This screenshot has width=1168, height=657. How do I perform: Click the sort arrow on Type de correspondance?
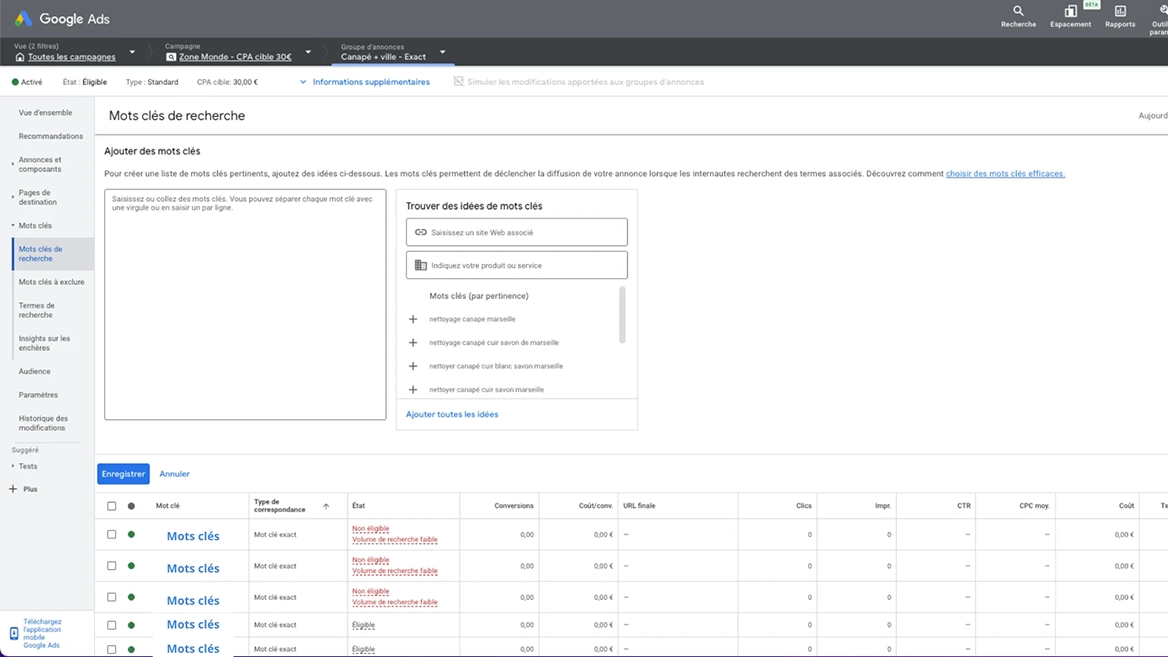pos(326,507)
